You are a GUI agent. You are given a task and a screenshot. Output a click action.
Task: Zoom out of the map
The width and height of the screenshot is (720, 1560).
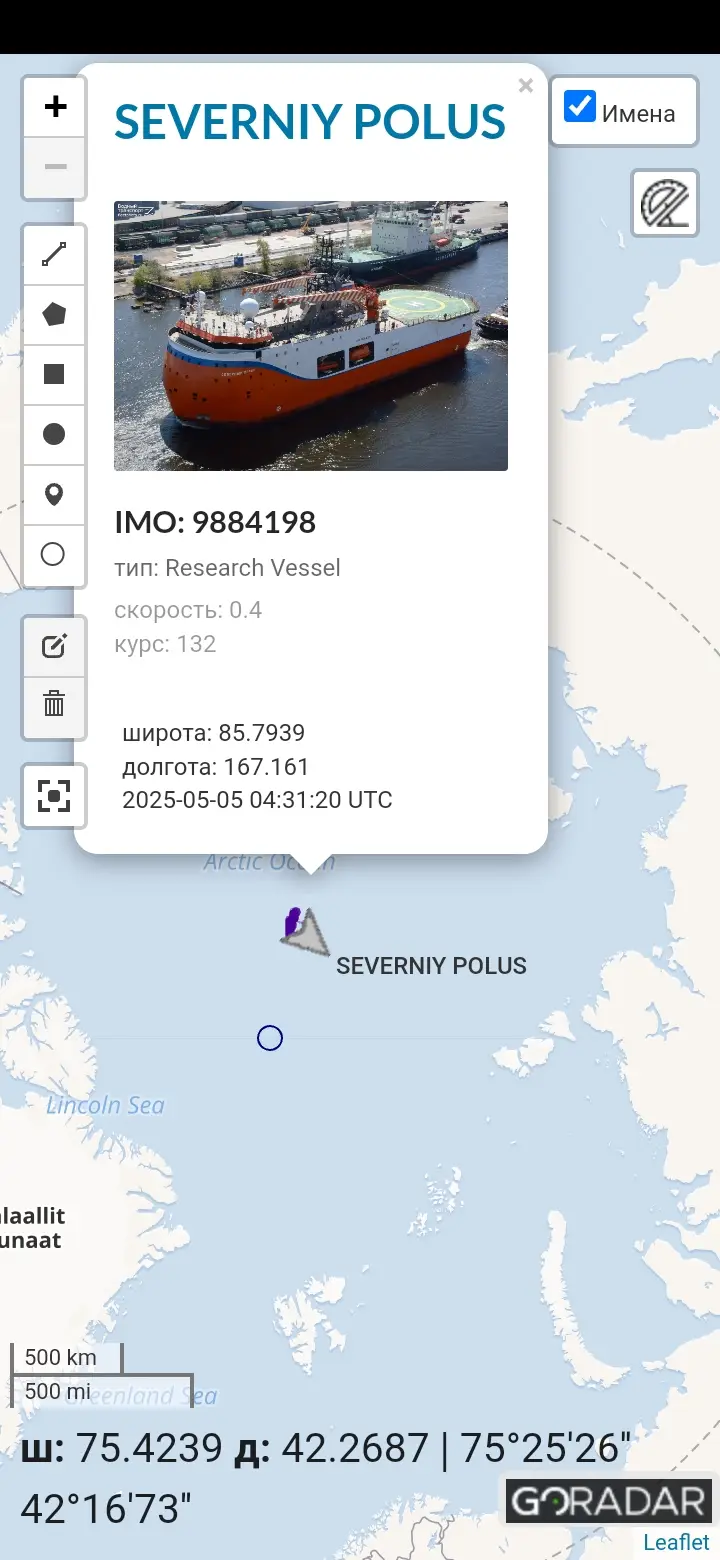[x=55, y=165]
